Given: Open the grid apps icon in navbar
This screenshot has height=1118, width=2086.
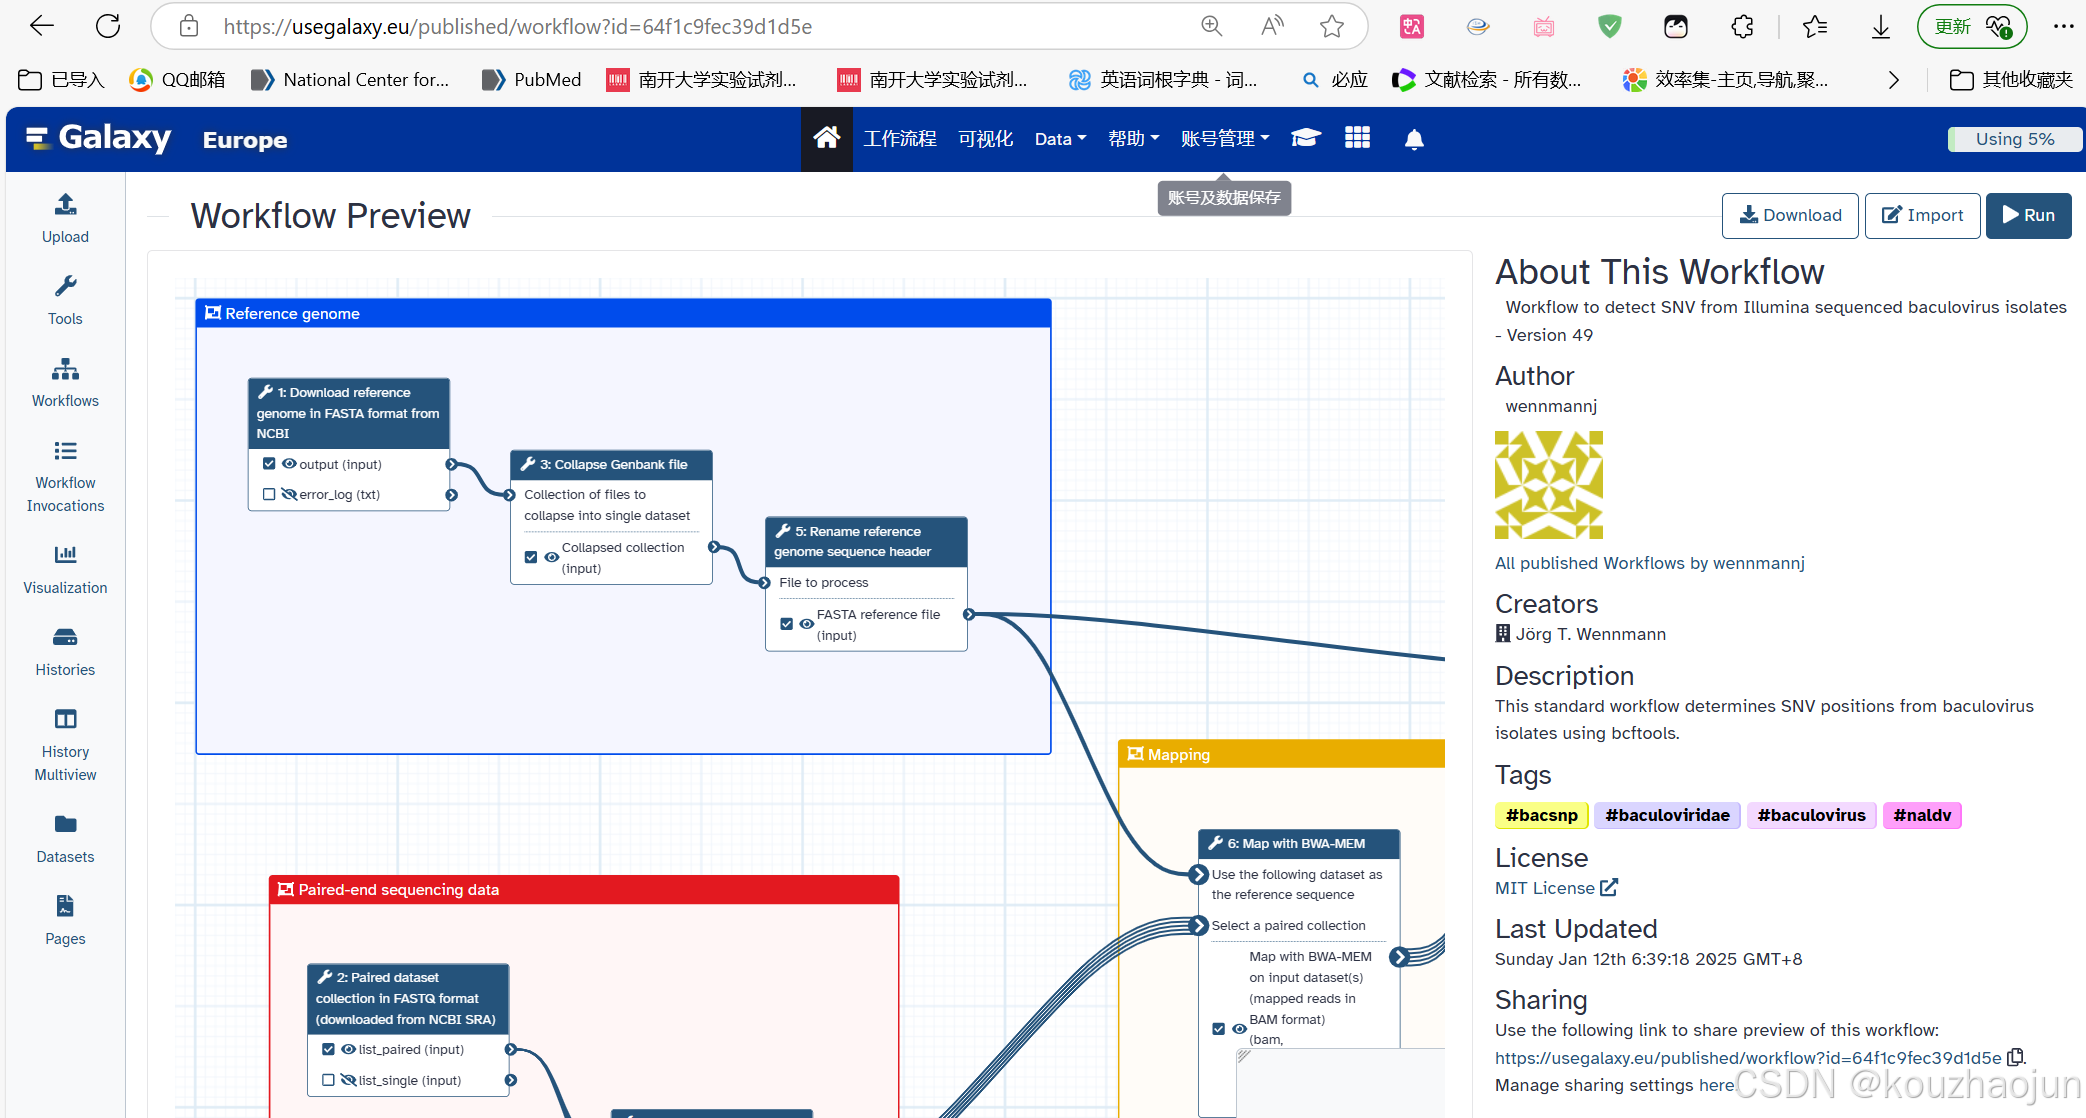Looking at the screenshot, I should click(1357, 138).
